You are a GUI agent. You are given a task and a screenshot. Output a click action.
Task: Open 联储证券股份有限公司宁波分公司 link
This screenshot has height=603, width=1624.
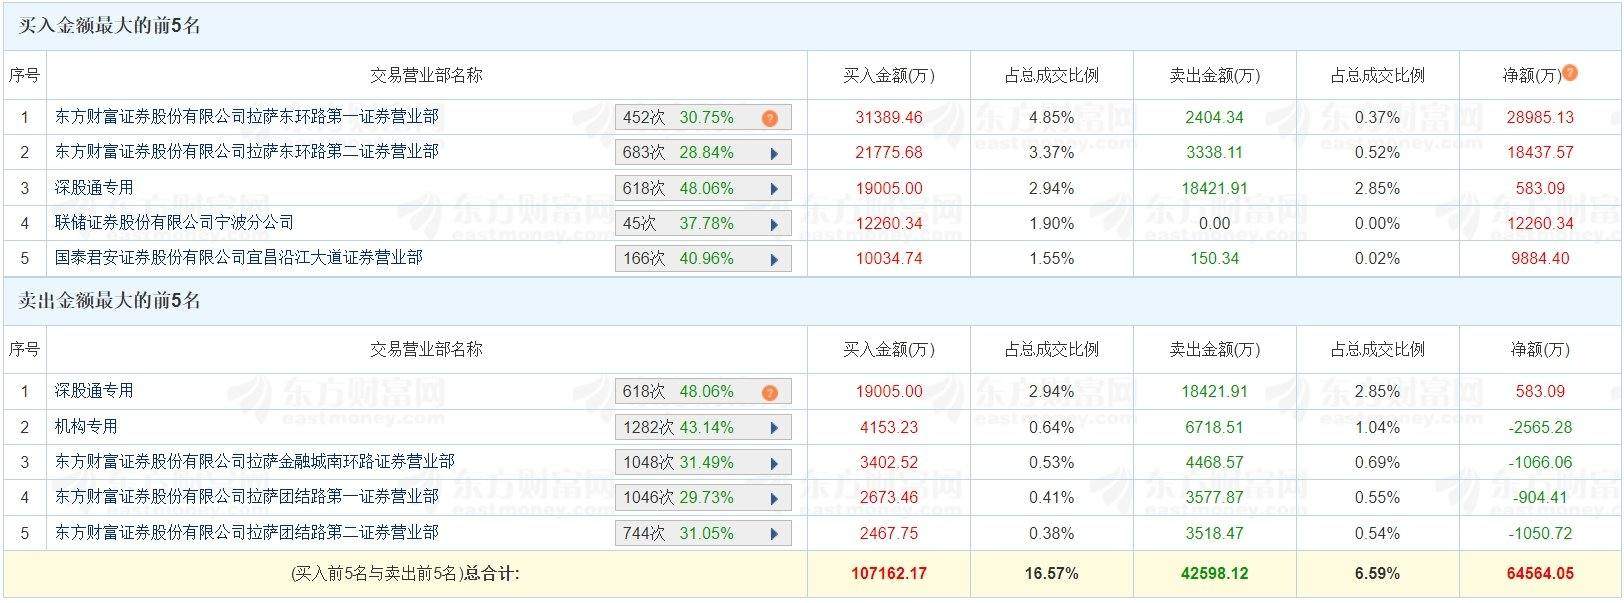coord(174,223)
